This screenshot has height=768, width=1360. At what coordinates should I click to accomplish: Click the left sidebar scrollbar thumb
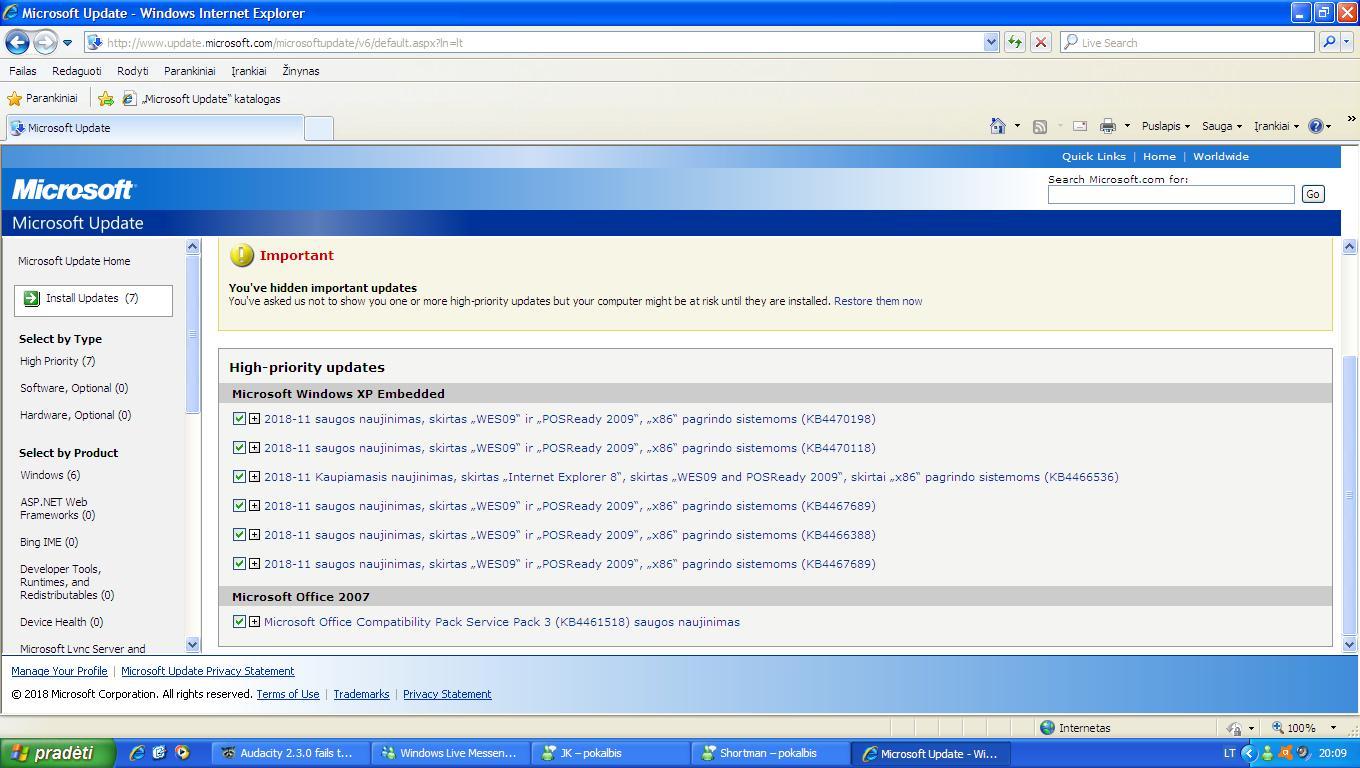point(193,334)
